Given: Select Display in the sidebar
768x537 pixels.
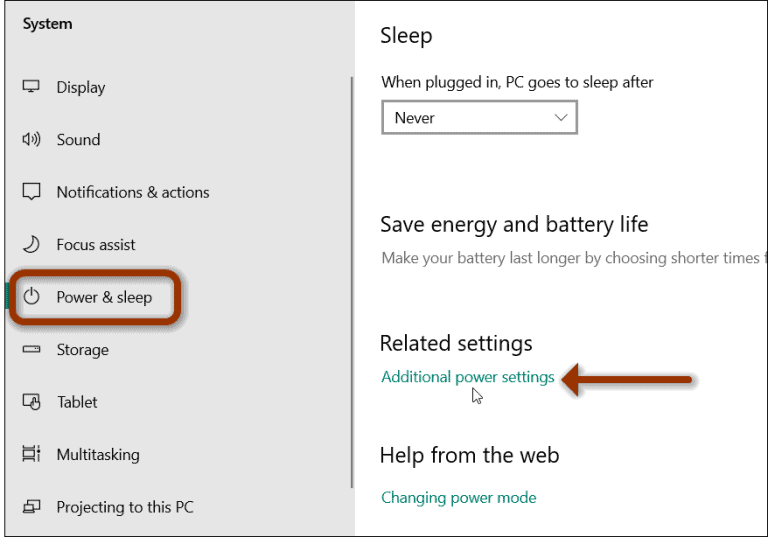Looking at the screenshot, I should pyautogui.click(x=81, y=87).
